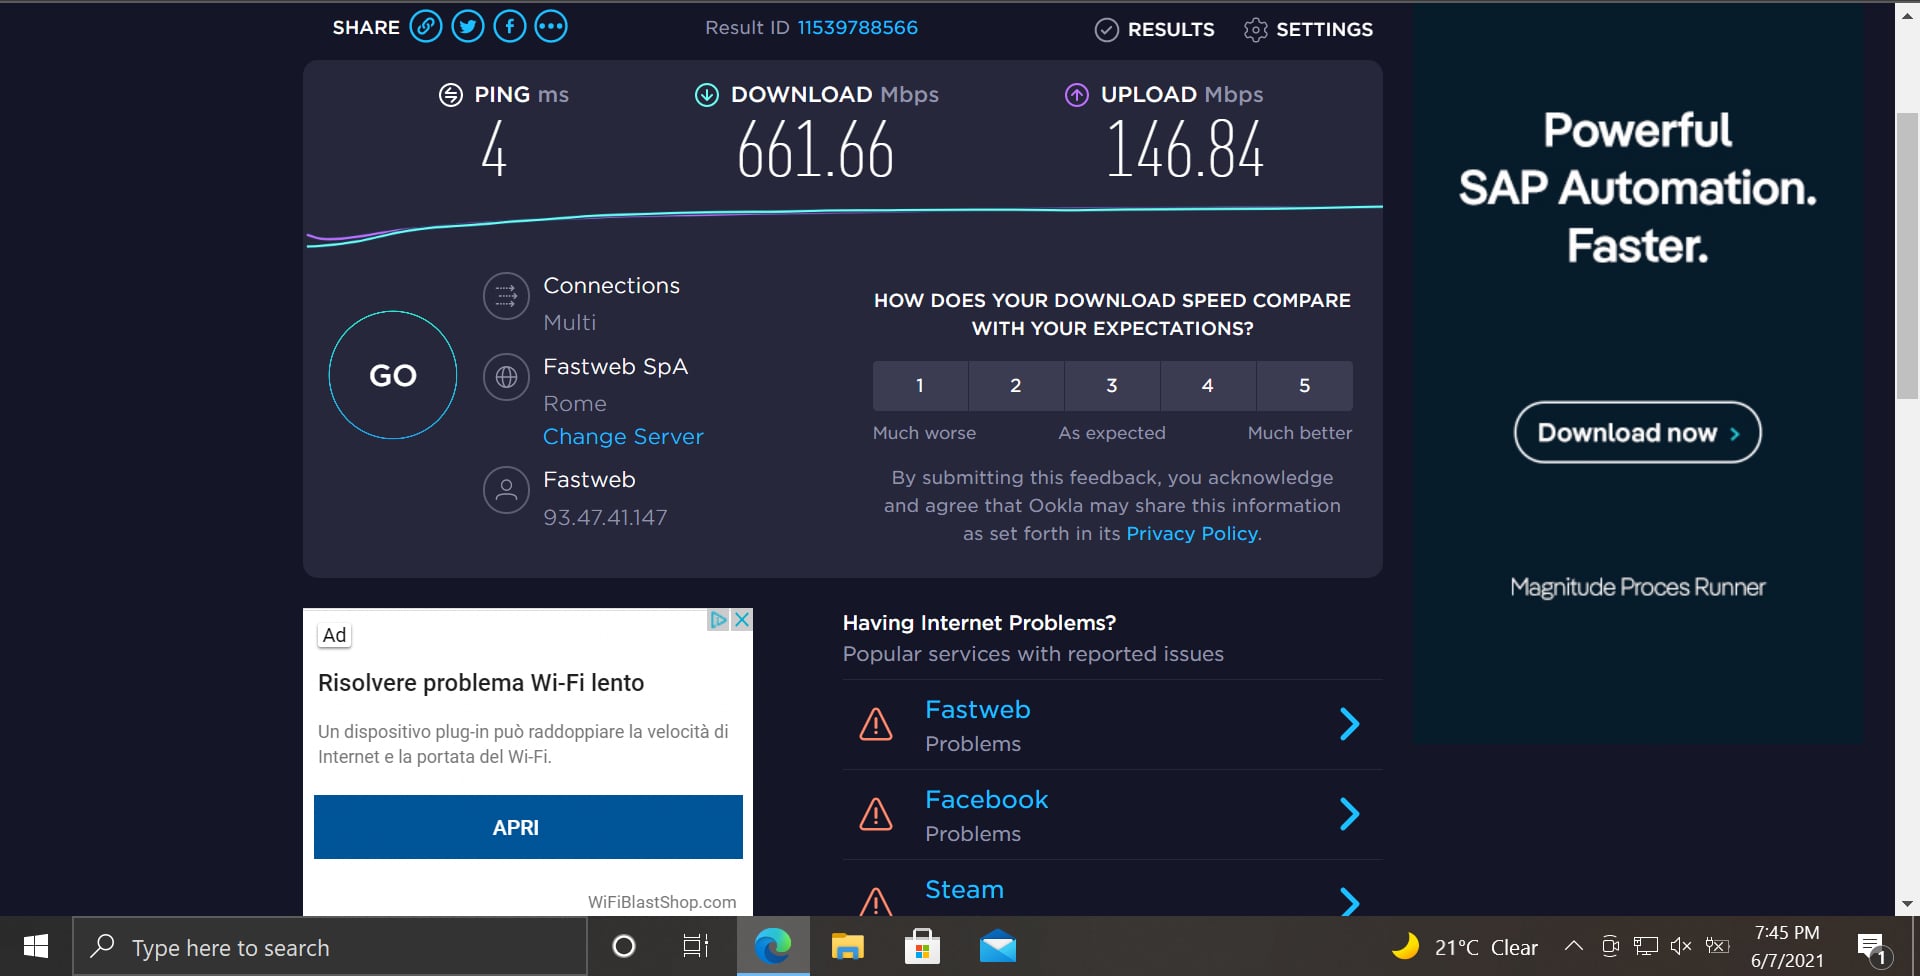Click the Facebook warning triangle icon
This screenshot has height=976, width=1920.
coord(876,814)
